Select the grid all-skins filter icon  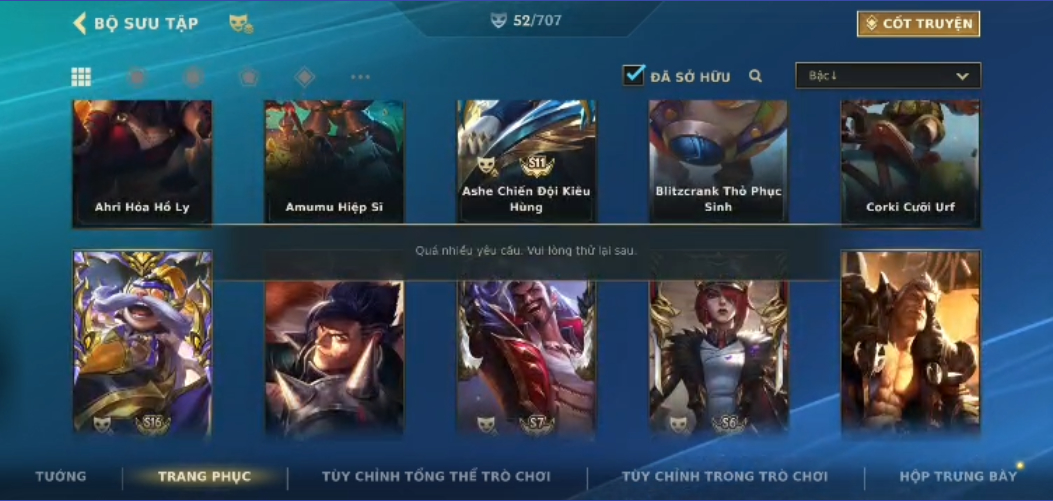(81, 77)
